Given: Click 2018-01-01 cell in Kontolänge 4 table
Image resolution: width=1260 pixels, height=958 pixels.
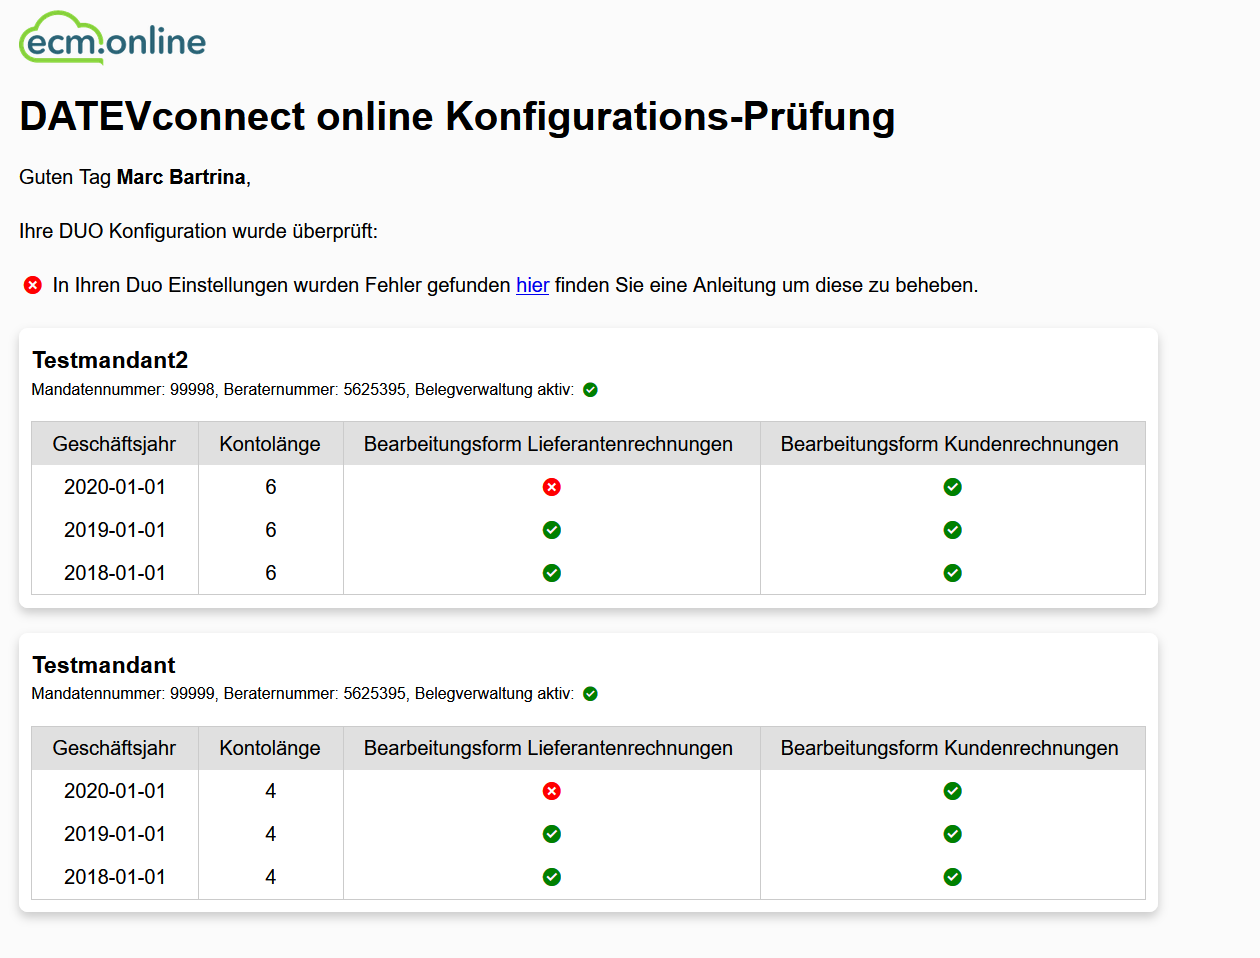Looking at the screenshot, I should (x=115, y=877).
